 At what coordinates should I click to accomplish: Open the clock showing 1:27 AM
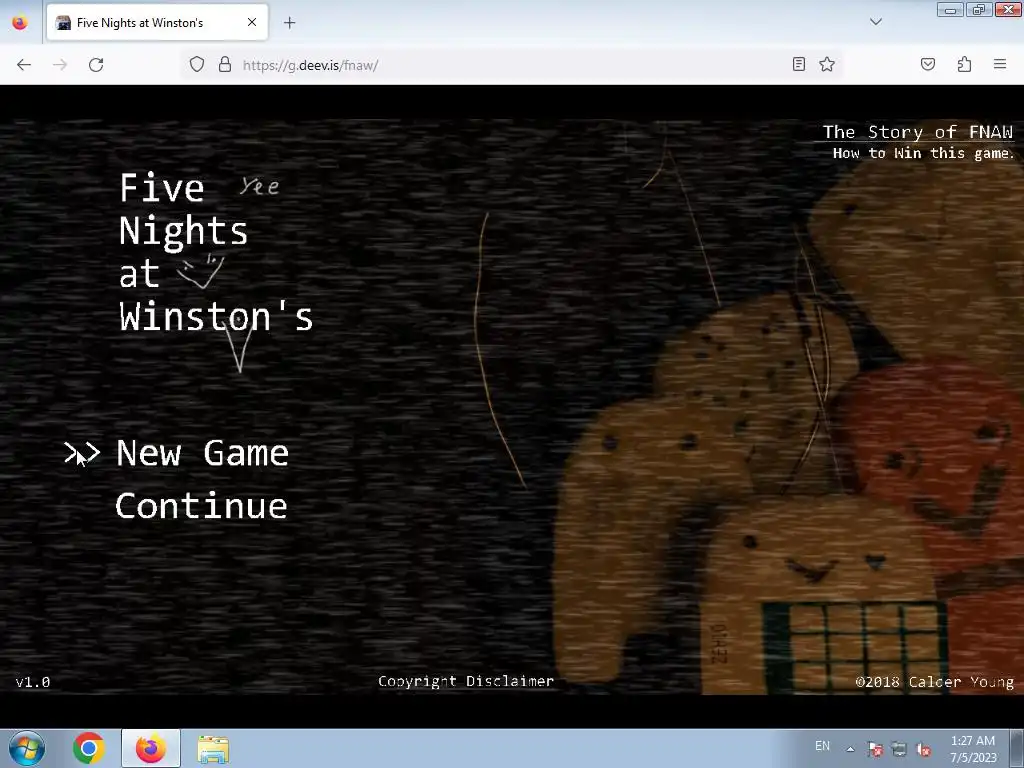972,749
